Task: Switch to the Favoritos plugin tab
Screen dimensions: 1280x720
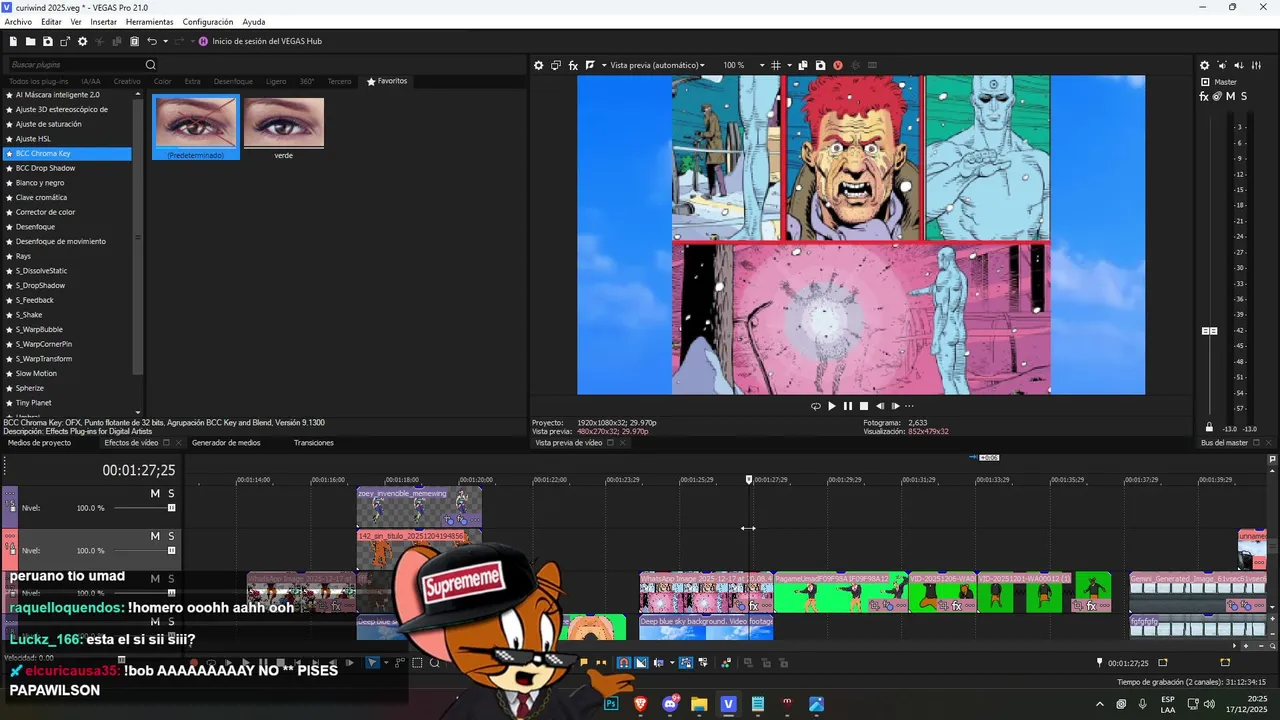Action: click(388, 81)
